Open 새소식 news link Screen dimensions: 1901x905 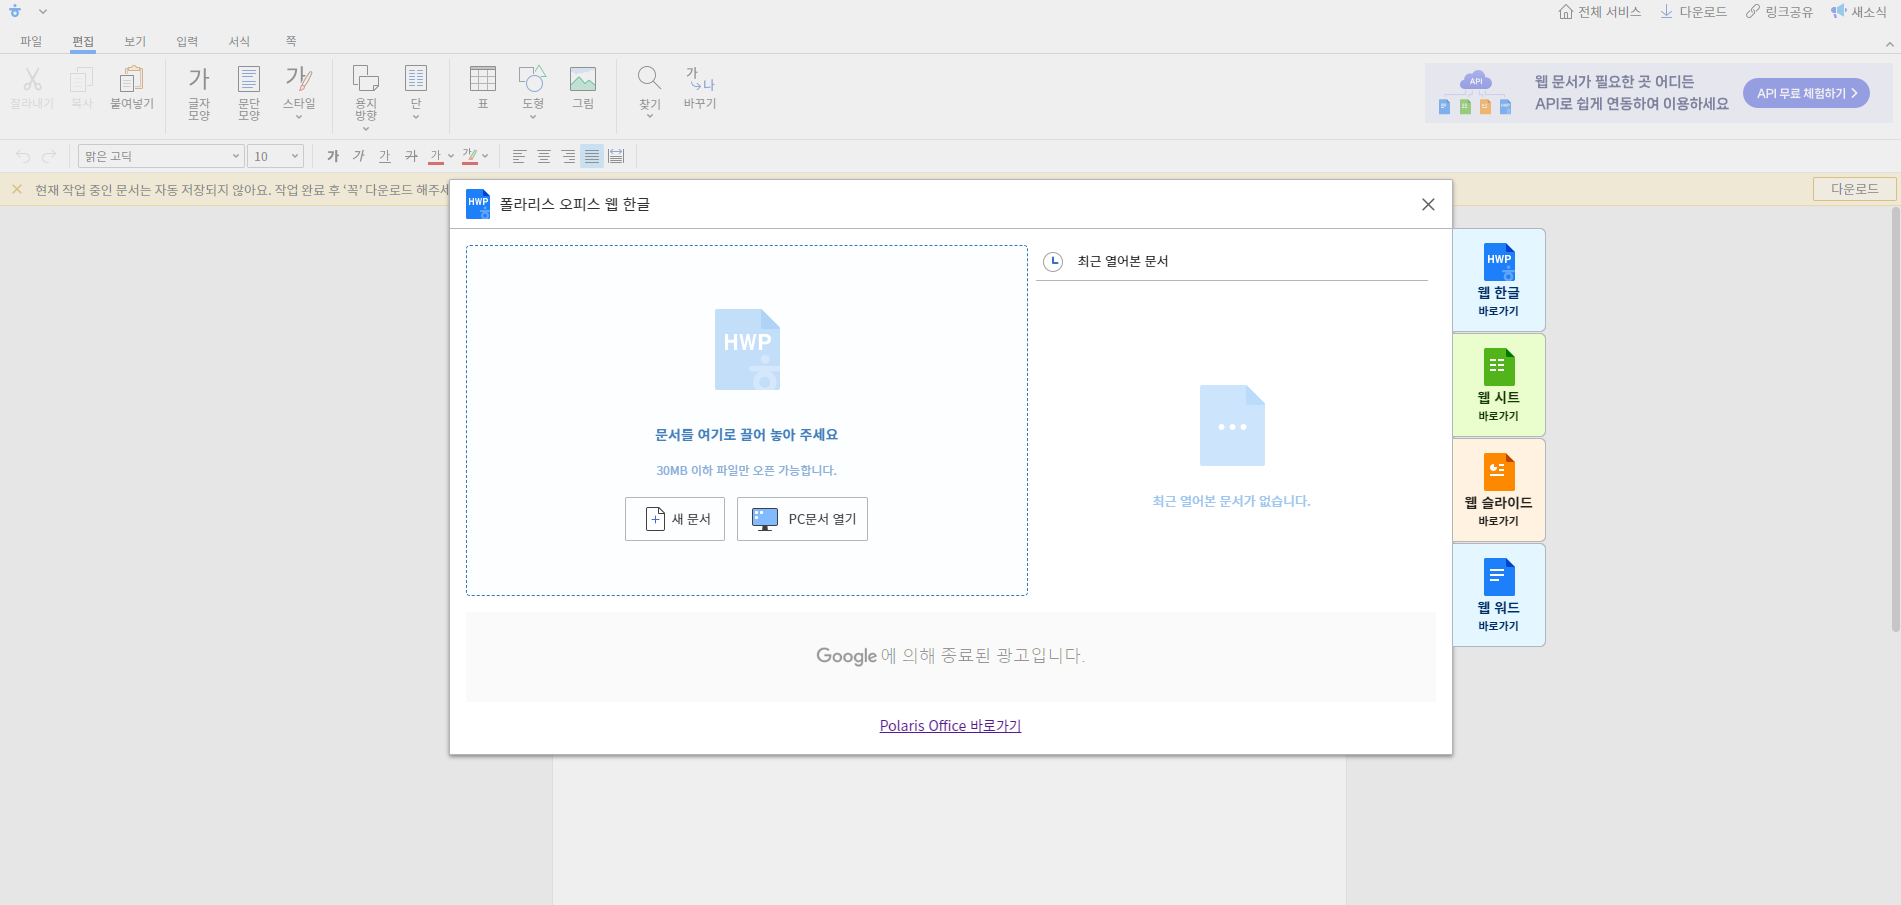[x=1859, y=12]
